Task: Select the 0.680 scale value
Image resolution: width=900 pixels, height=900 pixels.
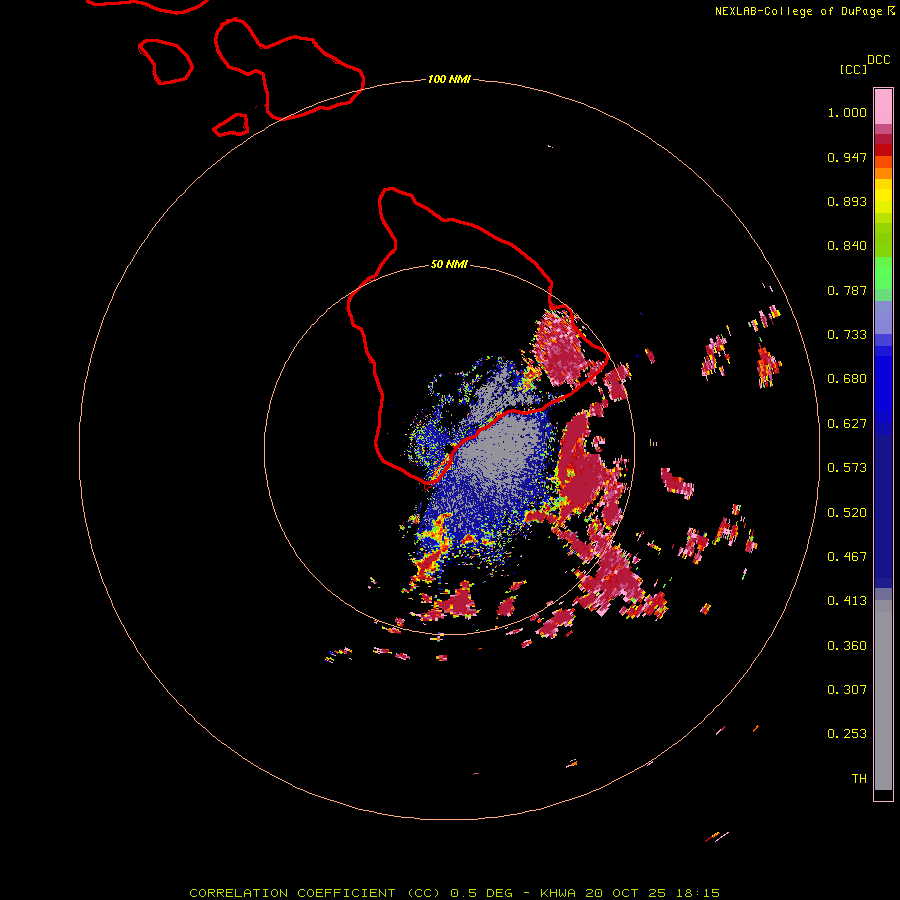Action: pos(847,379)
